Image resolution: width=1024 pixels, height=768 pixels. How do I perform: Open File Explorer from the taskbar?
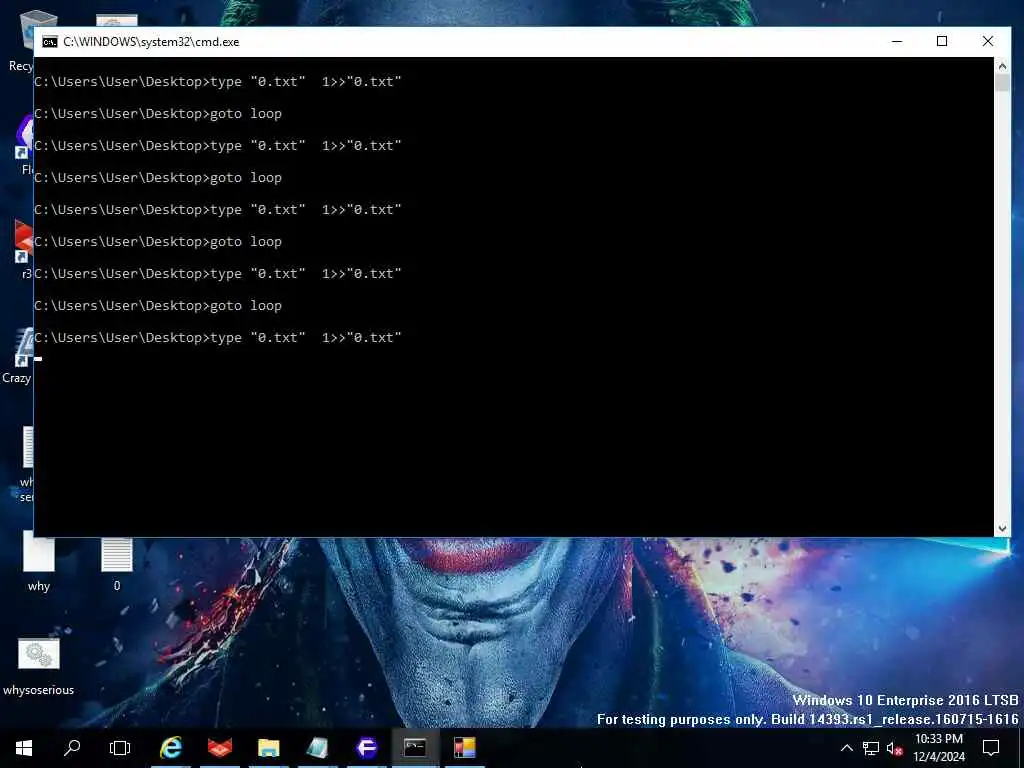(x=268, y=748)
